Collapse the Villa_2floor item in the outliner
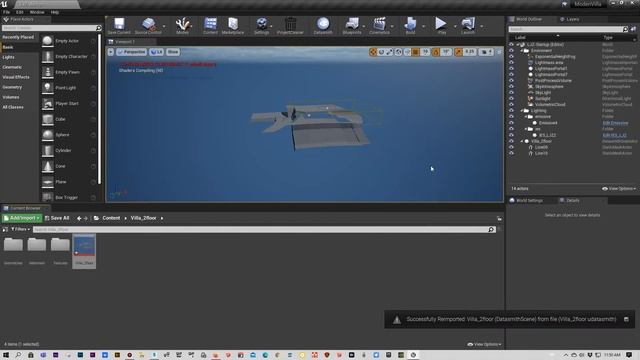 point(522,141)
